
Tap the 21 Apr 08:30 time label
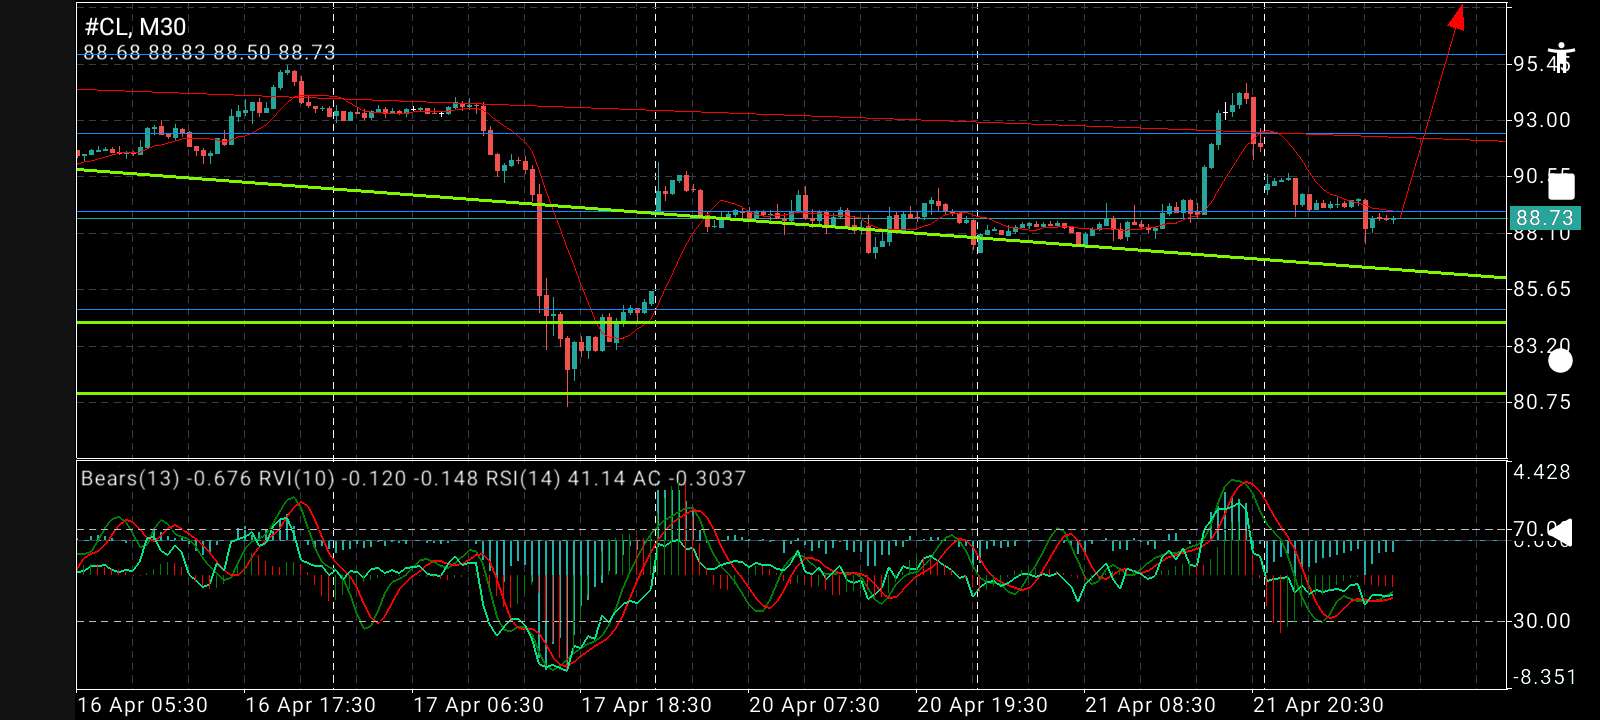click(x=1150, y=705)
